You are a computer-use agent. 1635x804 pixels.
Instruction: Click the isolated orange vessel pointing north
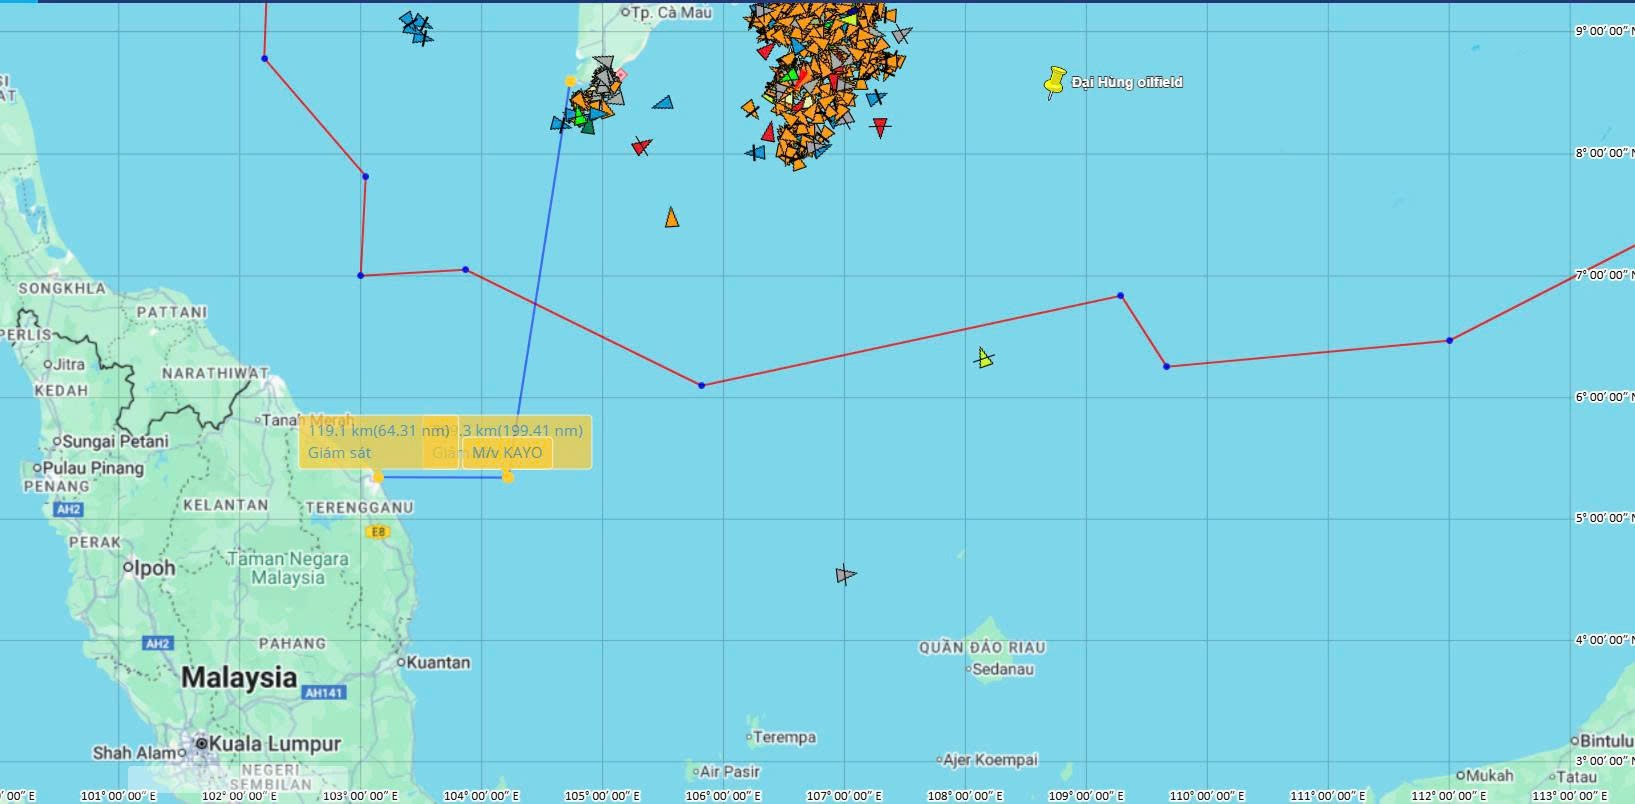point(672,218)
